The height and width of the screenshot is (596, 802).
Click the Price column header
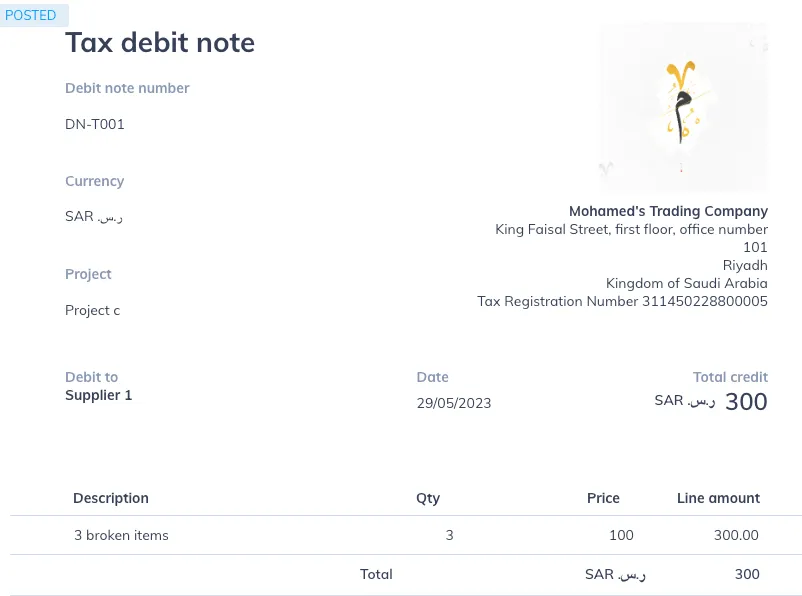point(603,498)
